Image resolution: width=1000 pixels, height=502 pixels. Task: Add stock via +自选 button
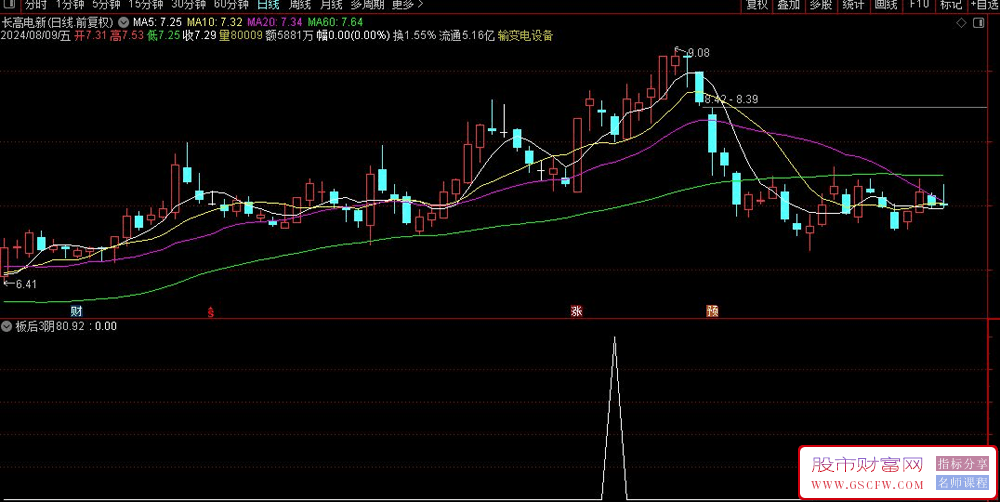(985, 4)
